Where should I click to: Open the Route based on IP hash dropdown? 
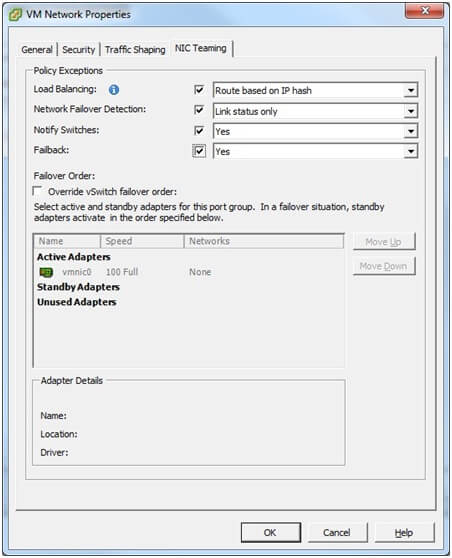coord(315,90)
